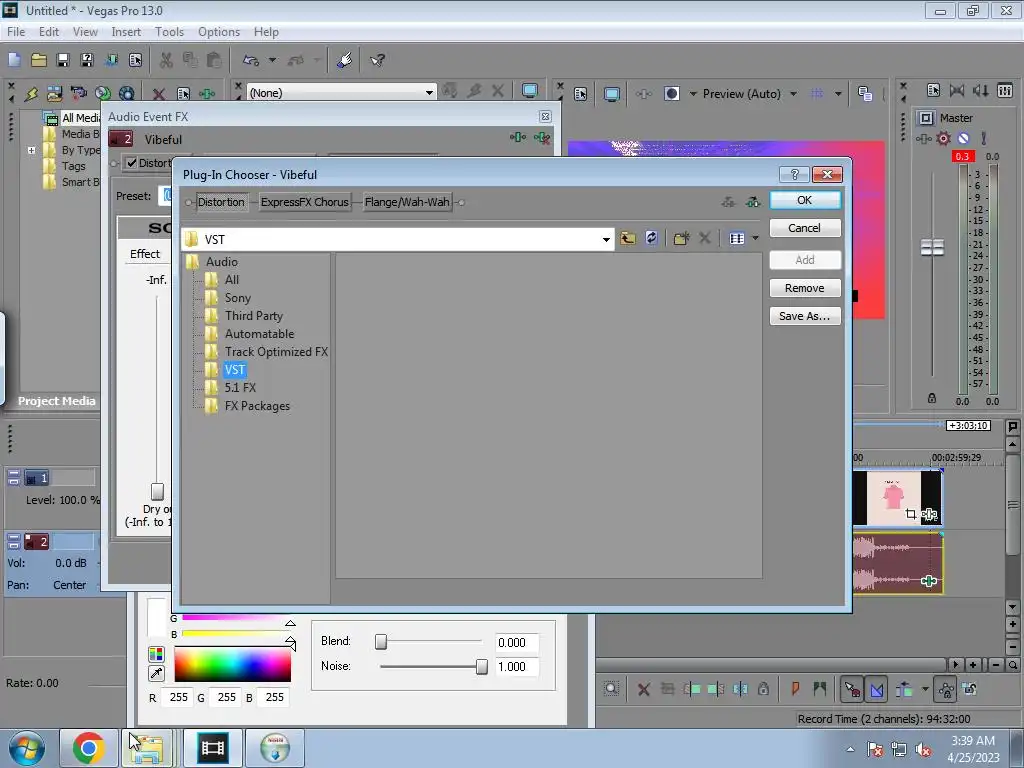Click the Refresh icon in Plug-In Chooser
1024x768 pixels.
click(651, 238)
